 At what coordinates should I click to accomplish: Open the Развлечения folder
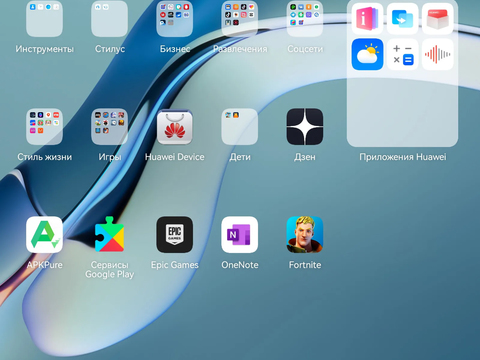click(x=240, y=18)
